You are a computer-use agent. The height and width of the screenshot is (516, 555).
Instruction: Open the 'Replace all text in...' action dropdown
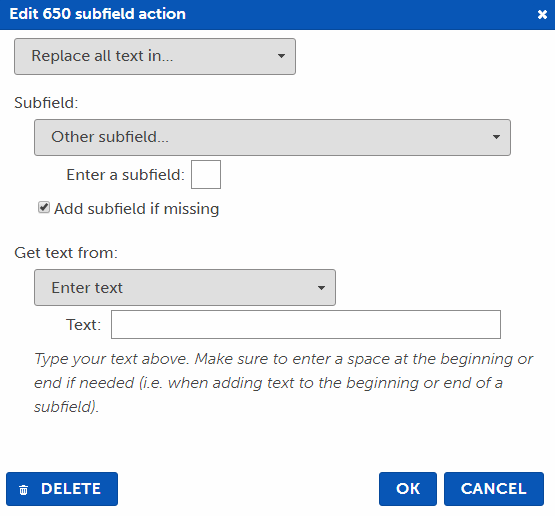pyautogui.click(x=155, y=56)
